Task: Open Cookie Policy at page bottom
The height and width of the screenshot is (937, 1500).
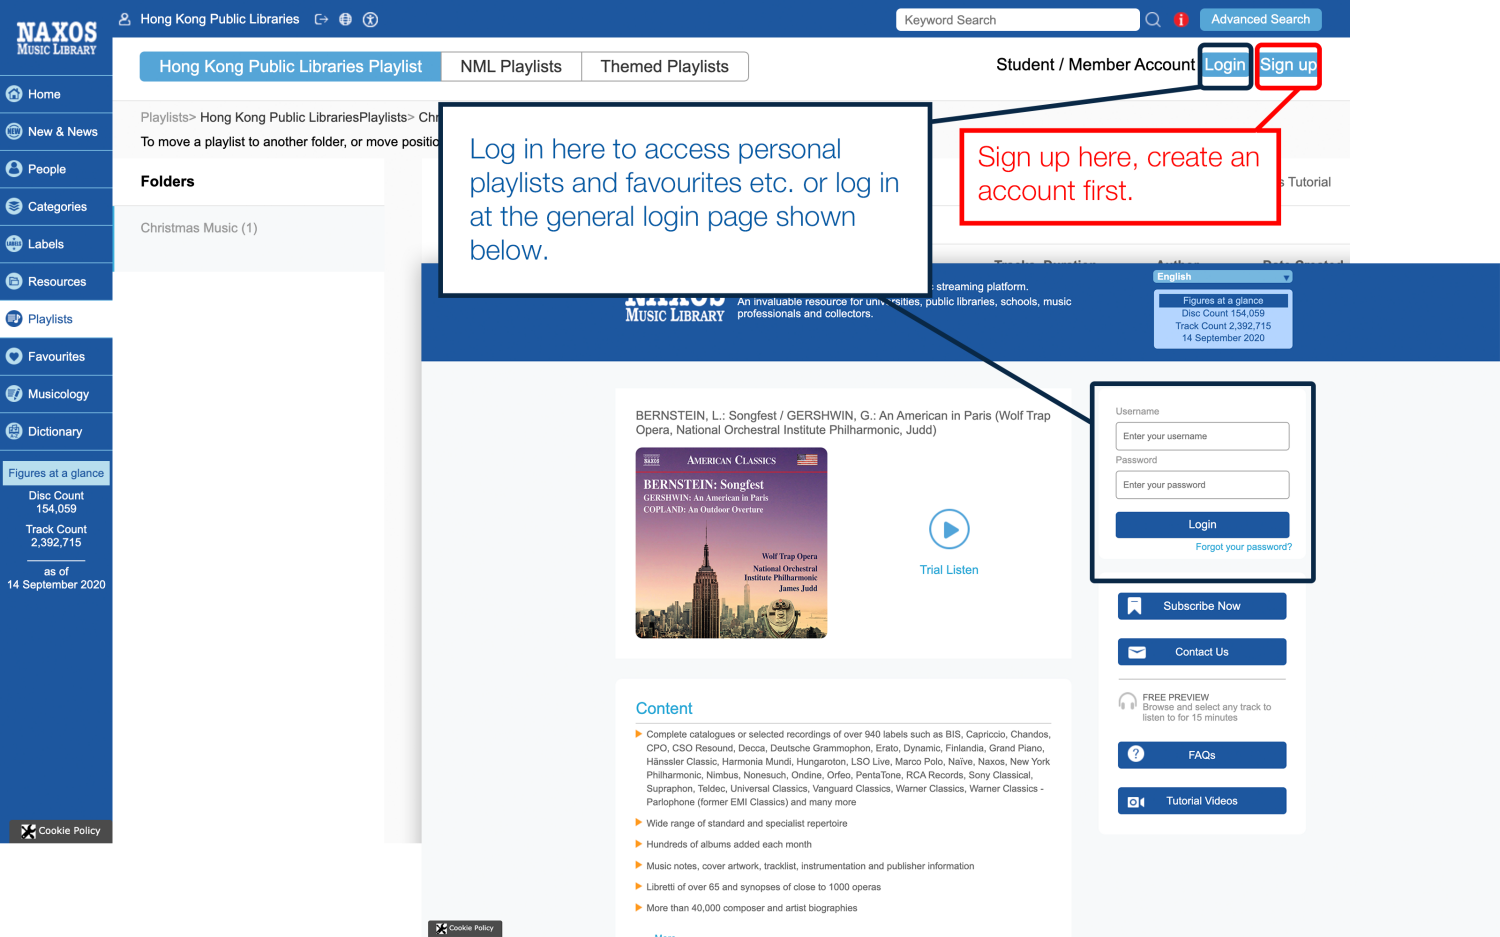Action: pos(465,928)
